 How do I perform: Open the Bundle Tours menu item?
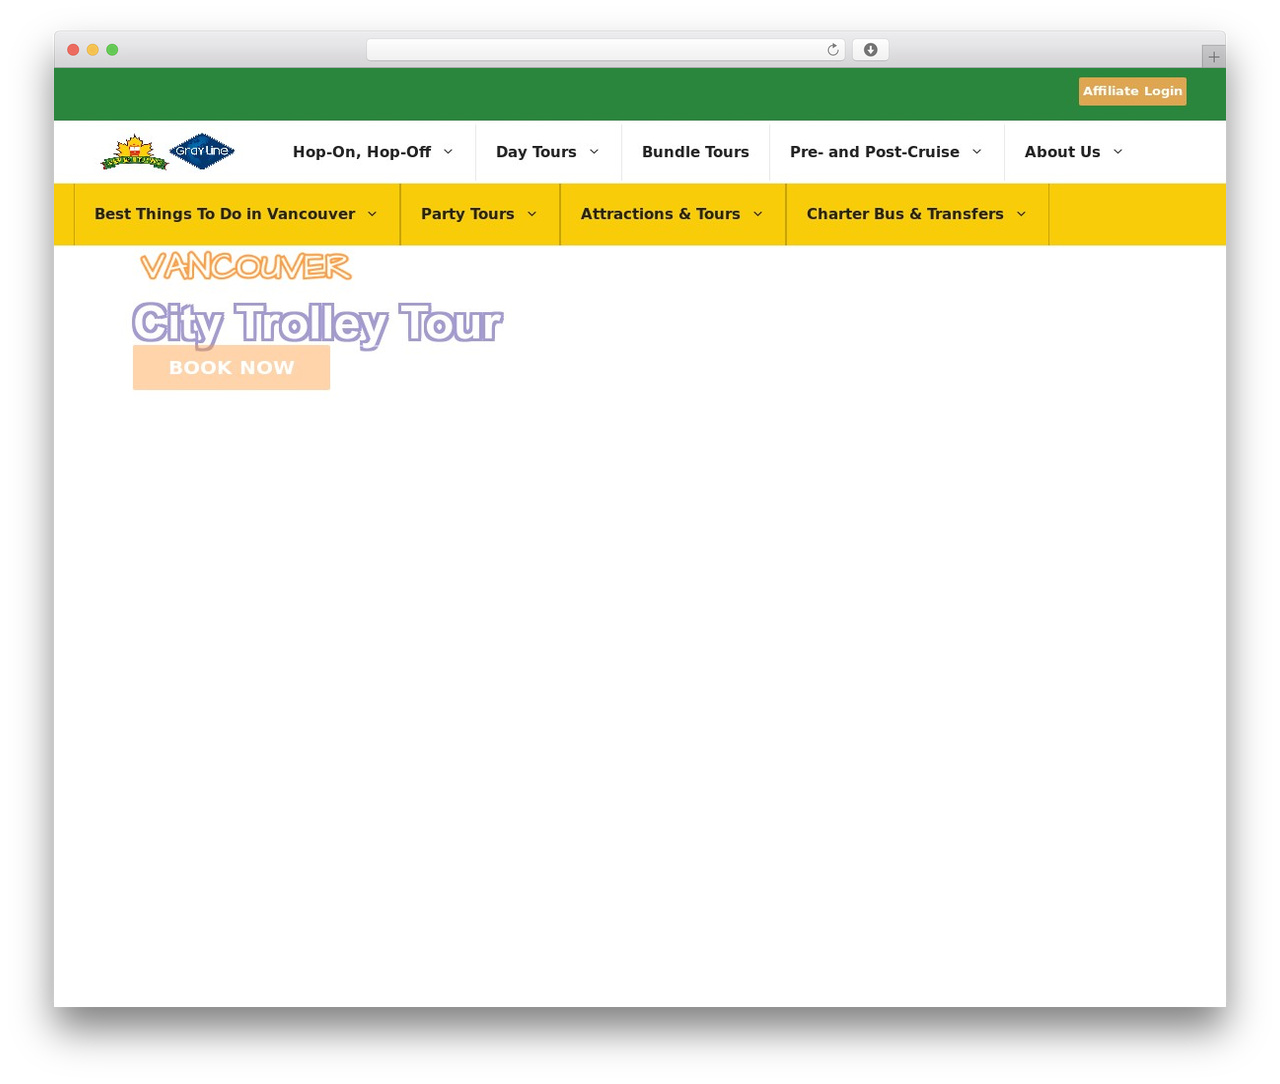click(x=695, y=152)
